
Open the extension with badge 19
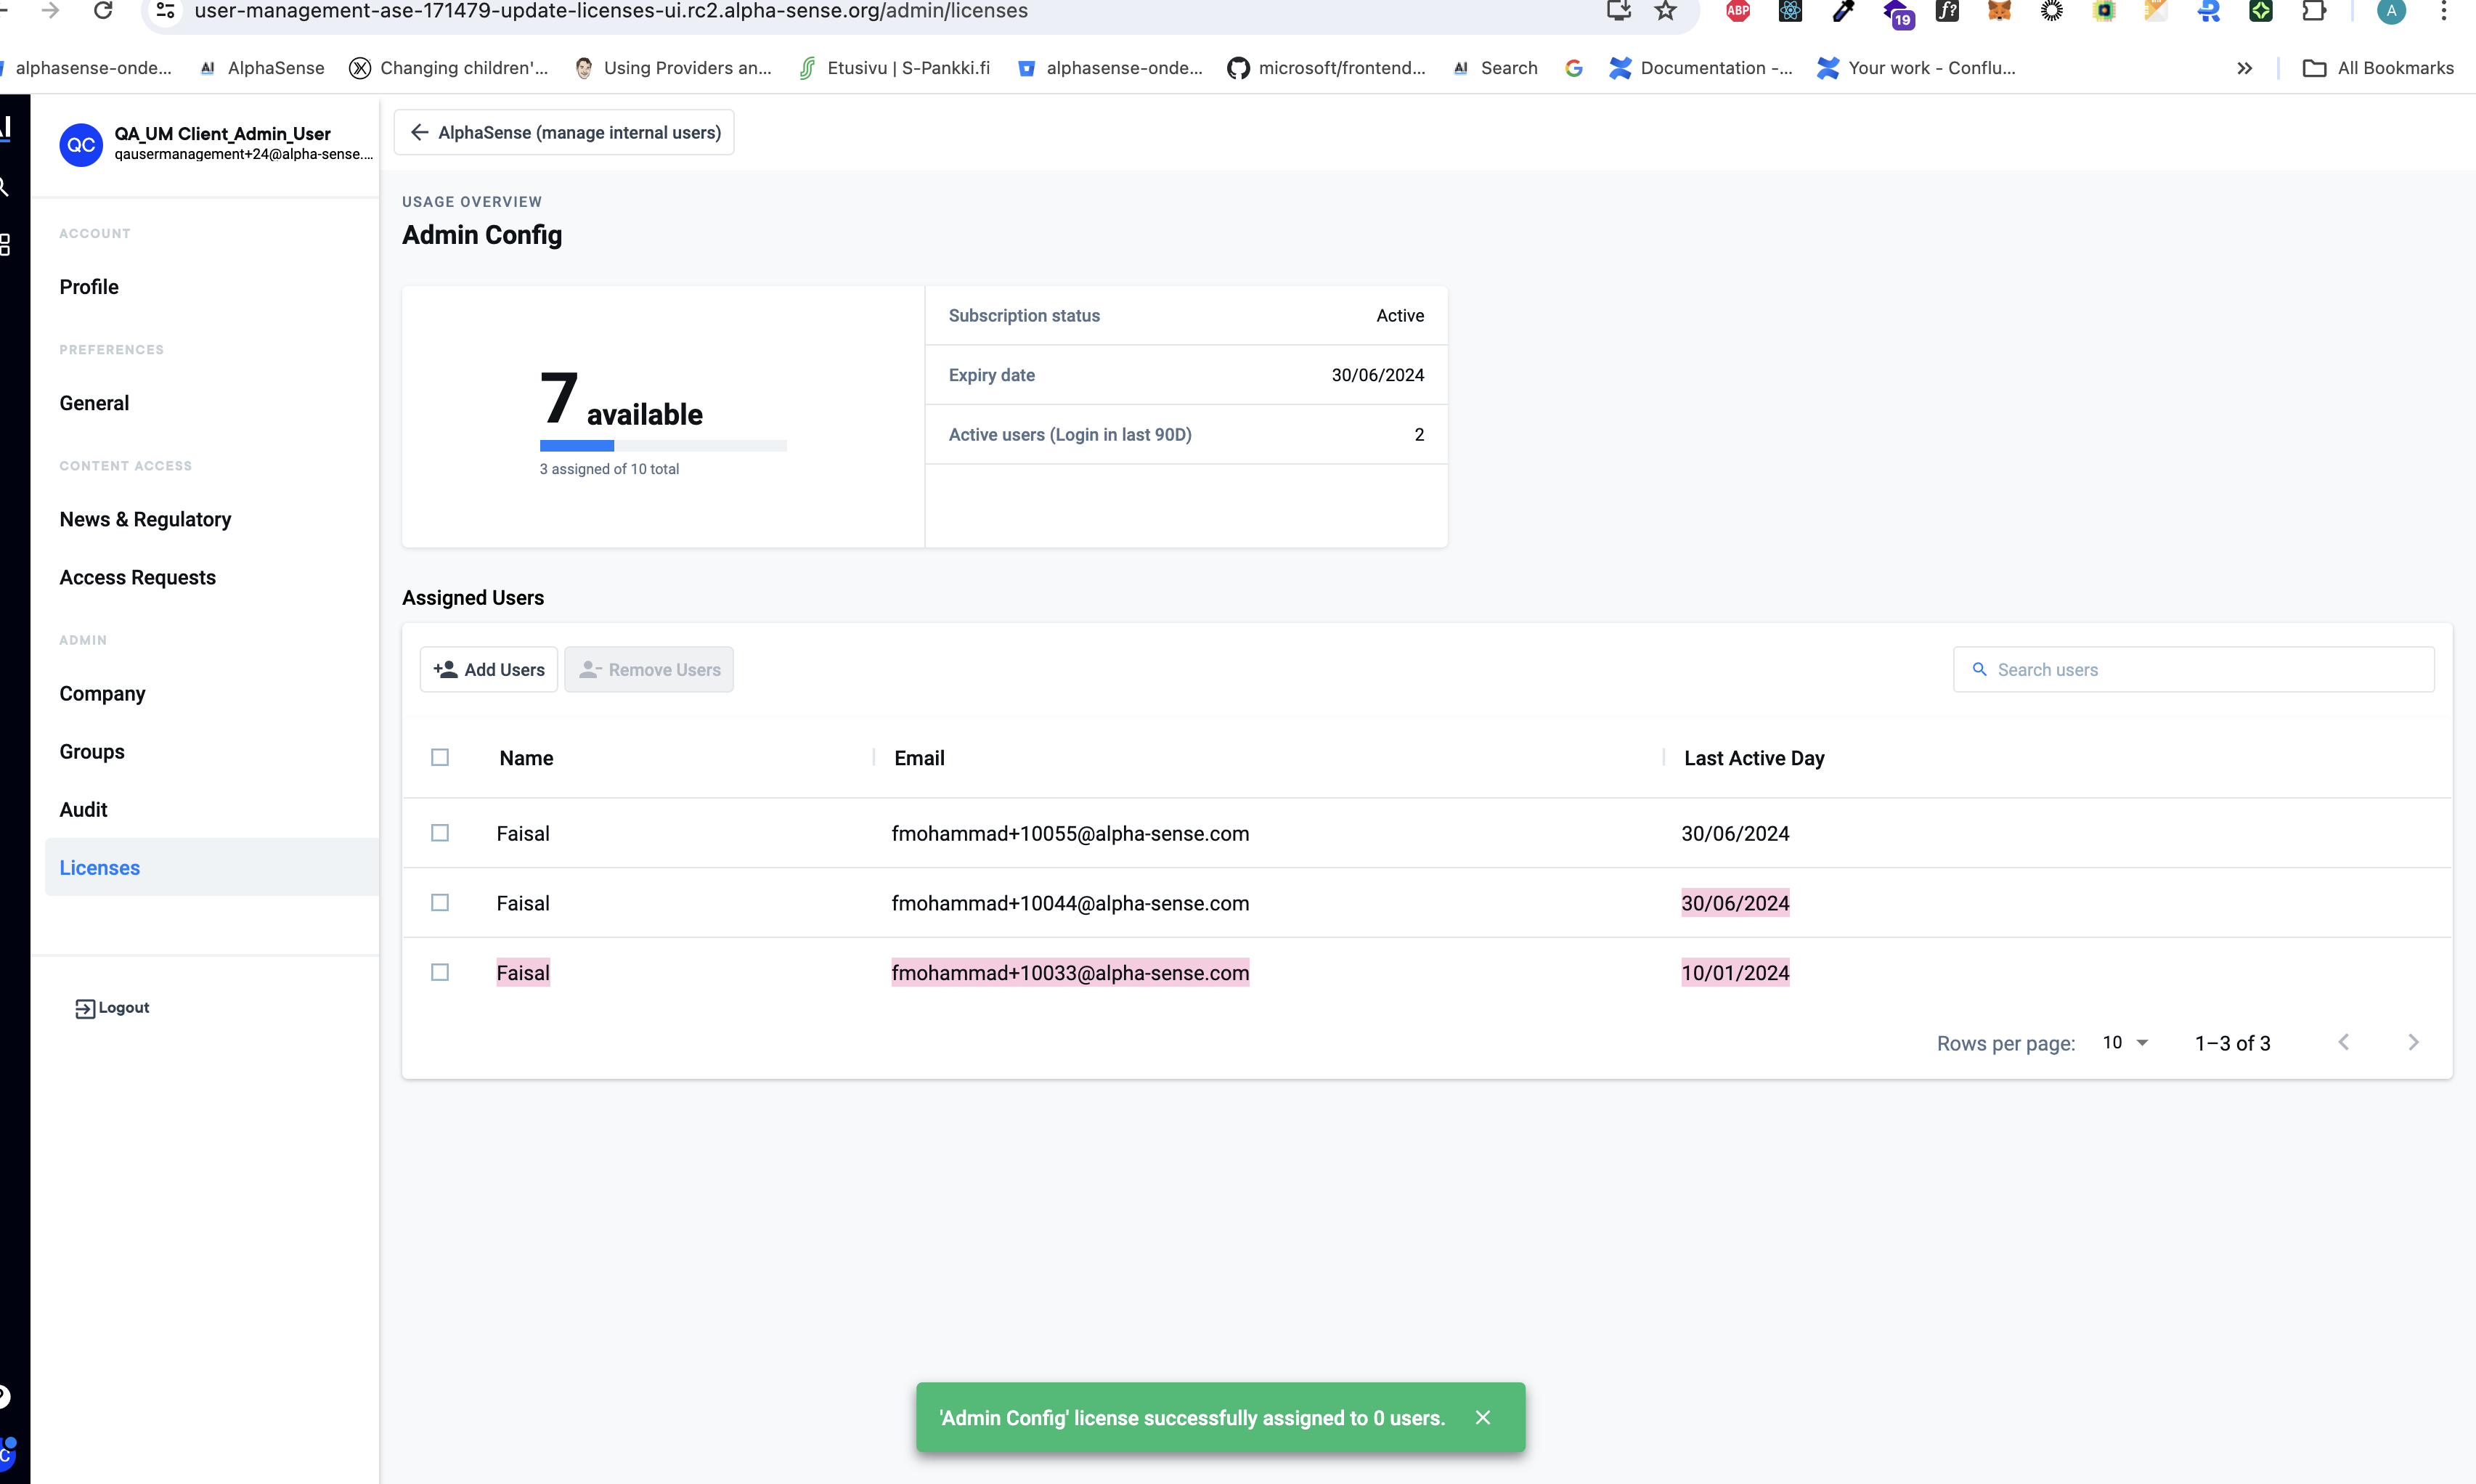1897,12
